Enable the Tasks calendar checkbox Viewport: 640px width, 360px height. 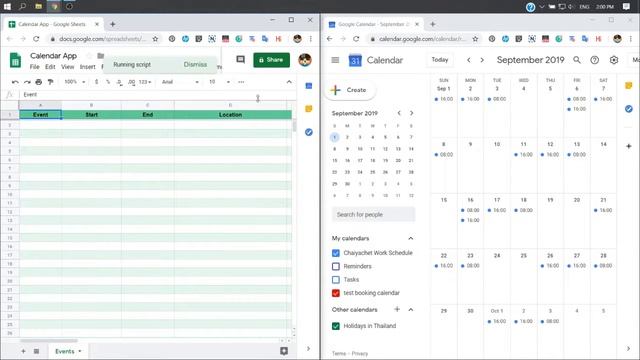tap(336, 280)
